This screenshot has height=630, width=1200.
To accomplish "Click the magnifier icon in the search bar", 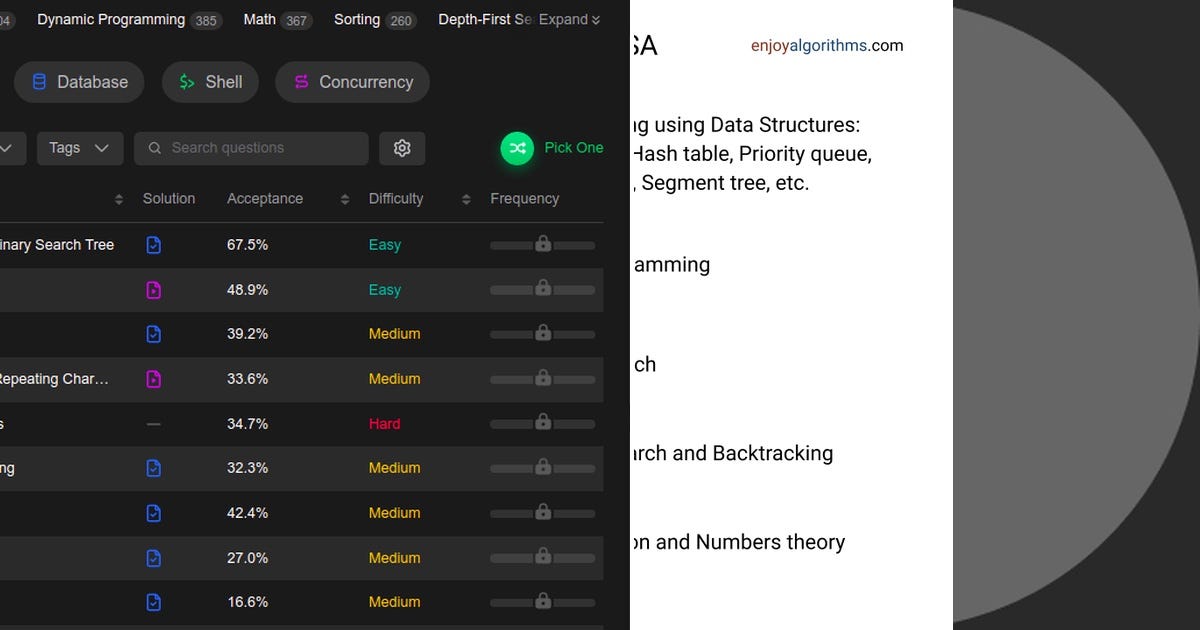I will (x=155, y=147).
